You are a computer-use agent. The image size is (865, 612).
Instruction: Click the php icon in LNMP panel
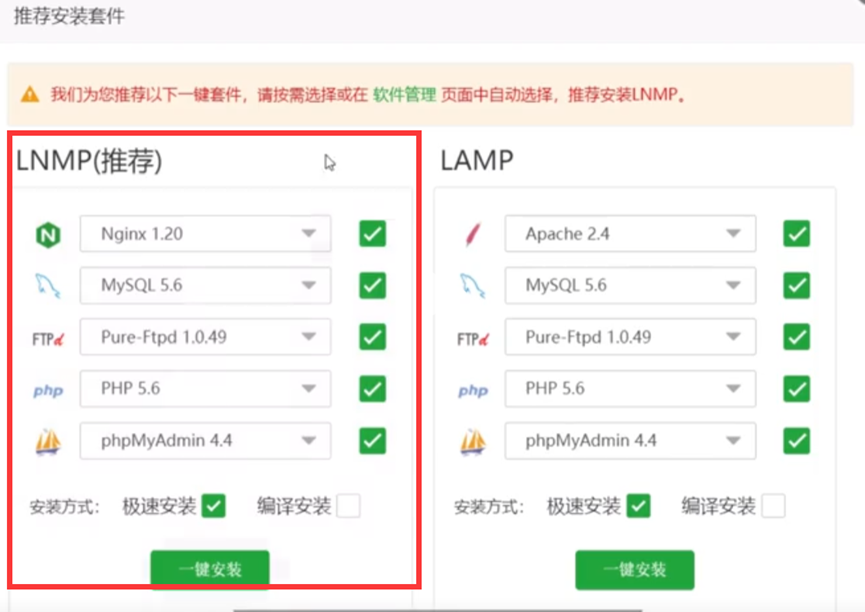(x=48, y=391)
